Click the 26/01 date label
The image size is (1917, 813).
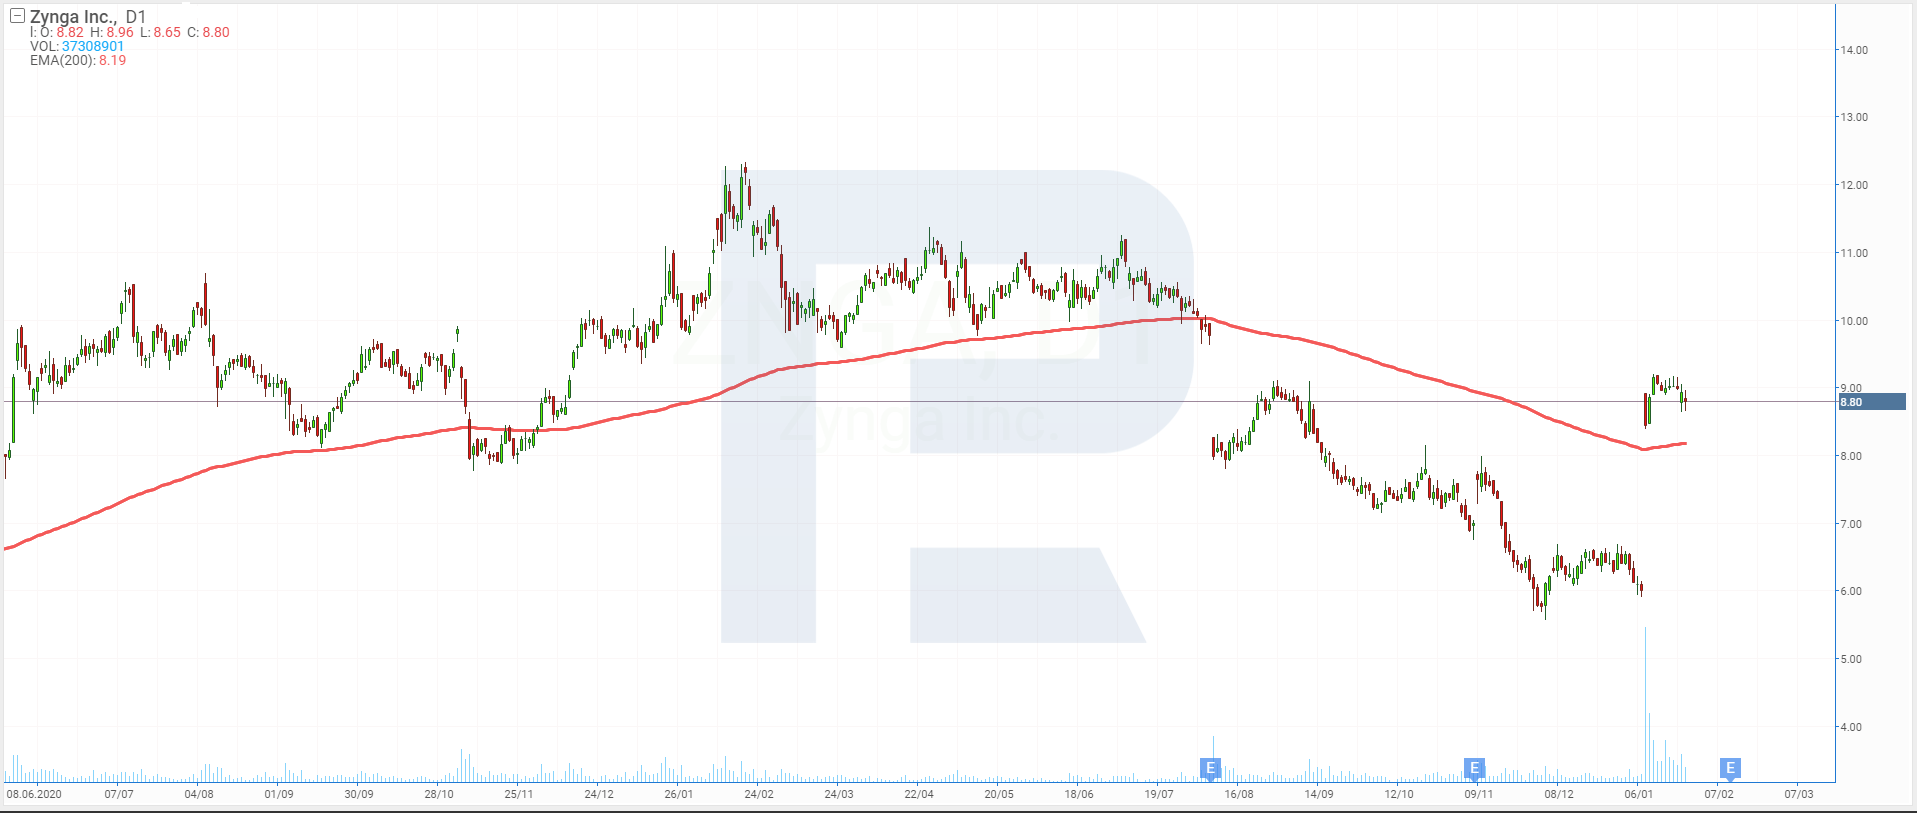click(679, 794)
